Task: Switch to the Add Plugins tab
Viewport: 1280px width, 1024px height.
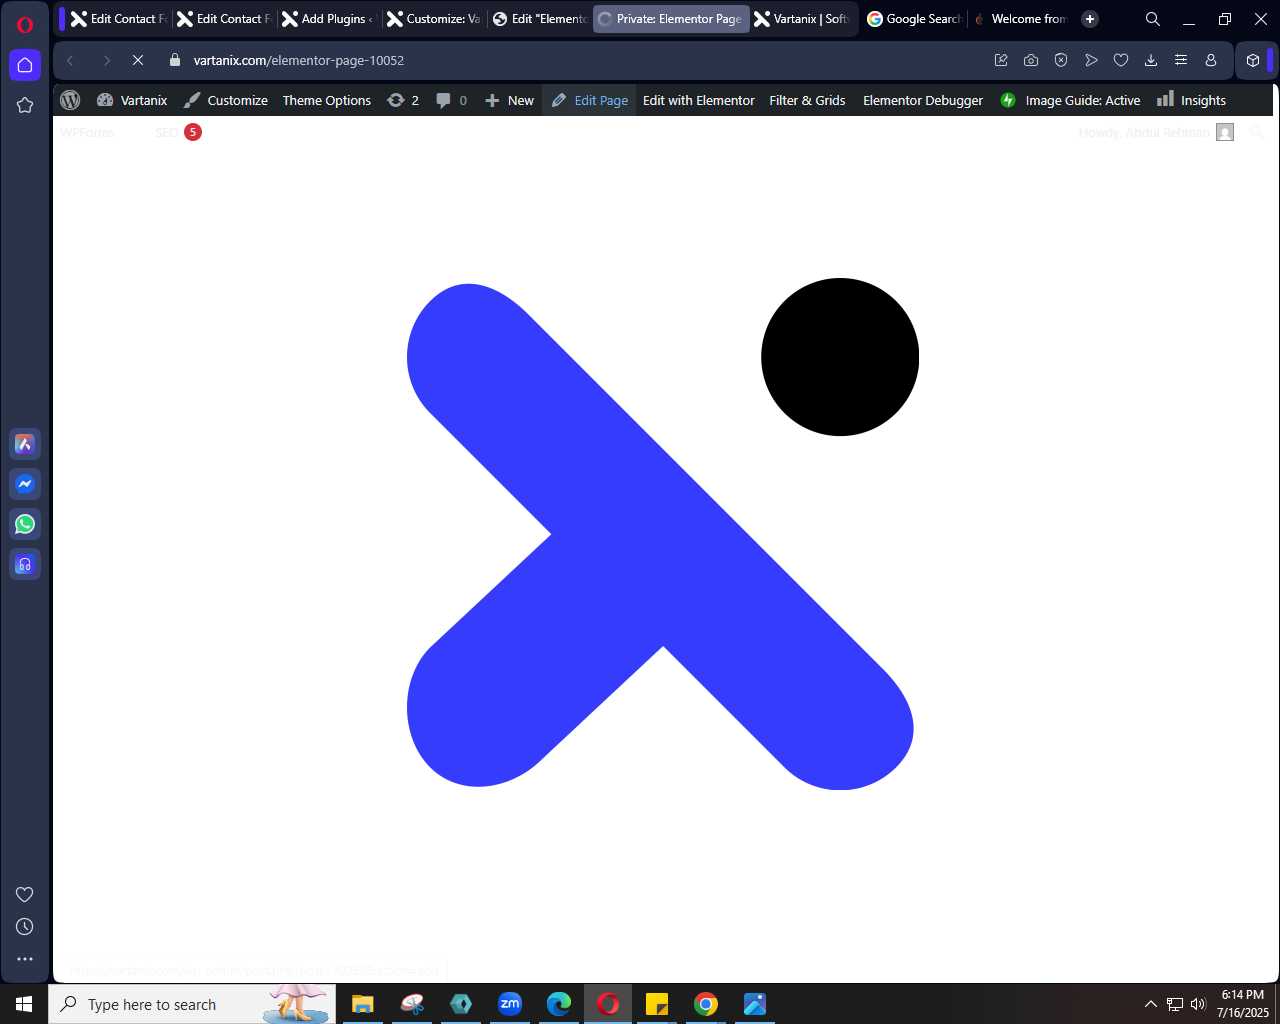Action: coord(327,19)
